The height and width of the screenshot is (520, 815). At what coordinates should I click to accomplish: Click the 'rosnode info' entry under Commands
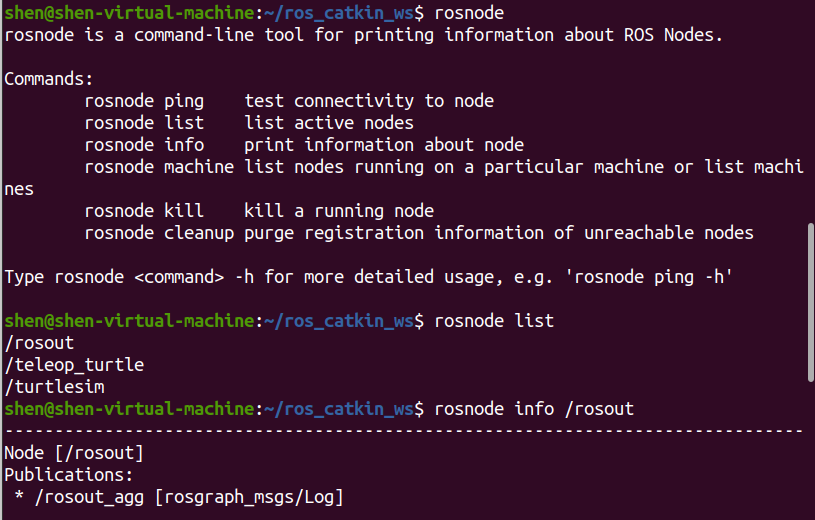[x=144, y=144]
